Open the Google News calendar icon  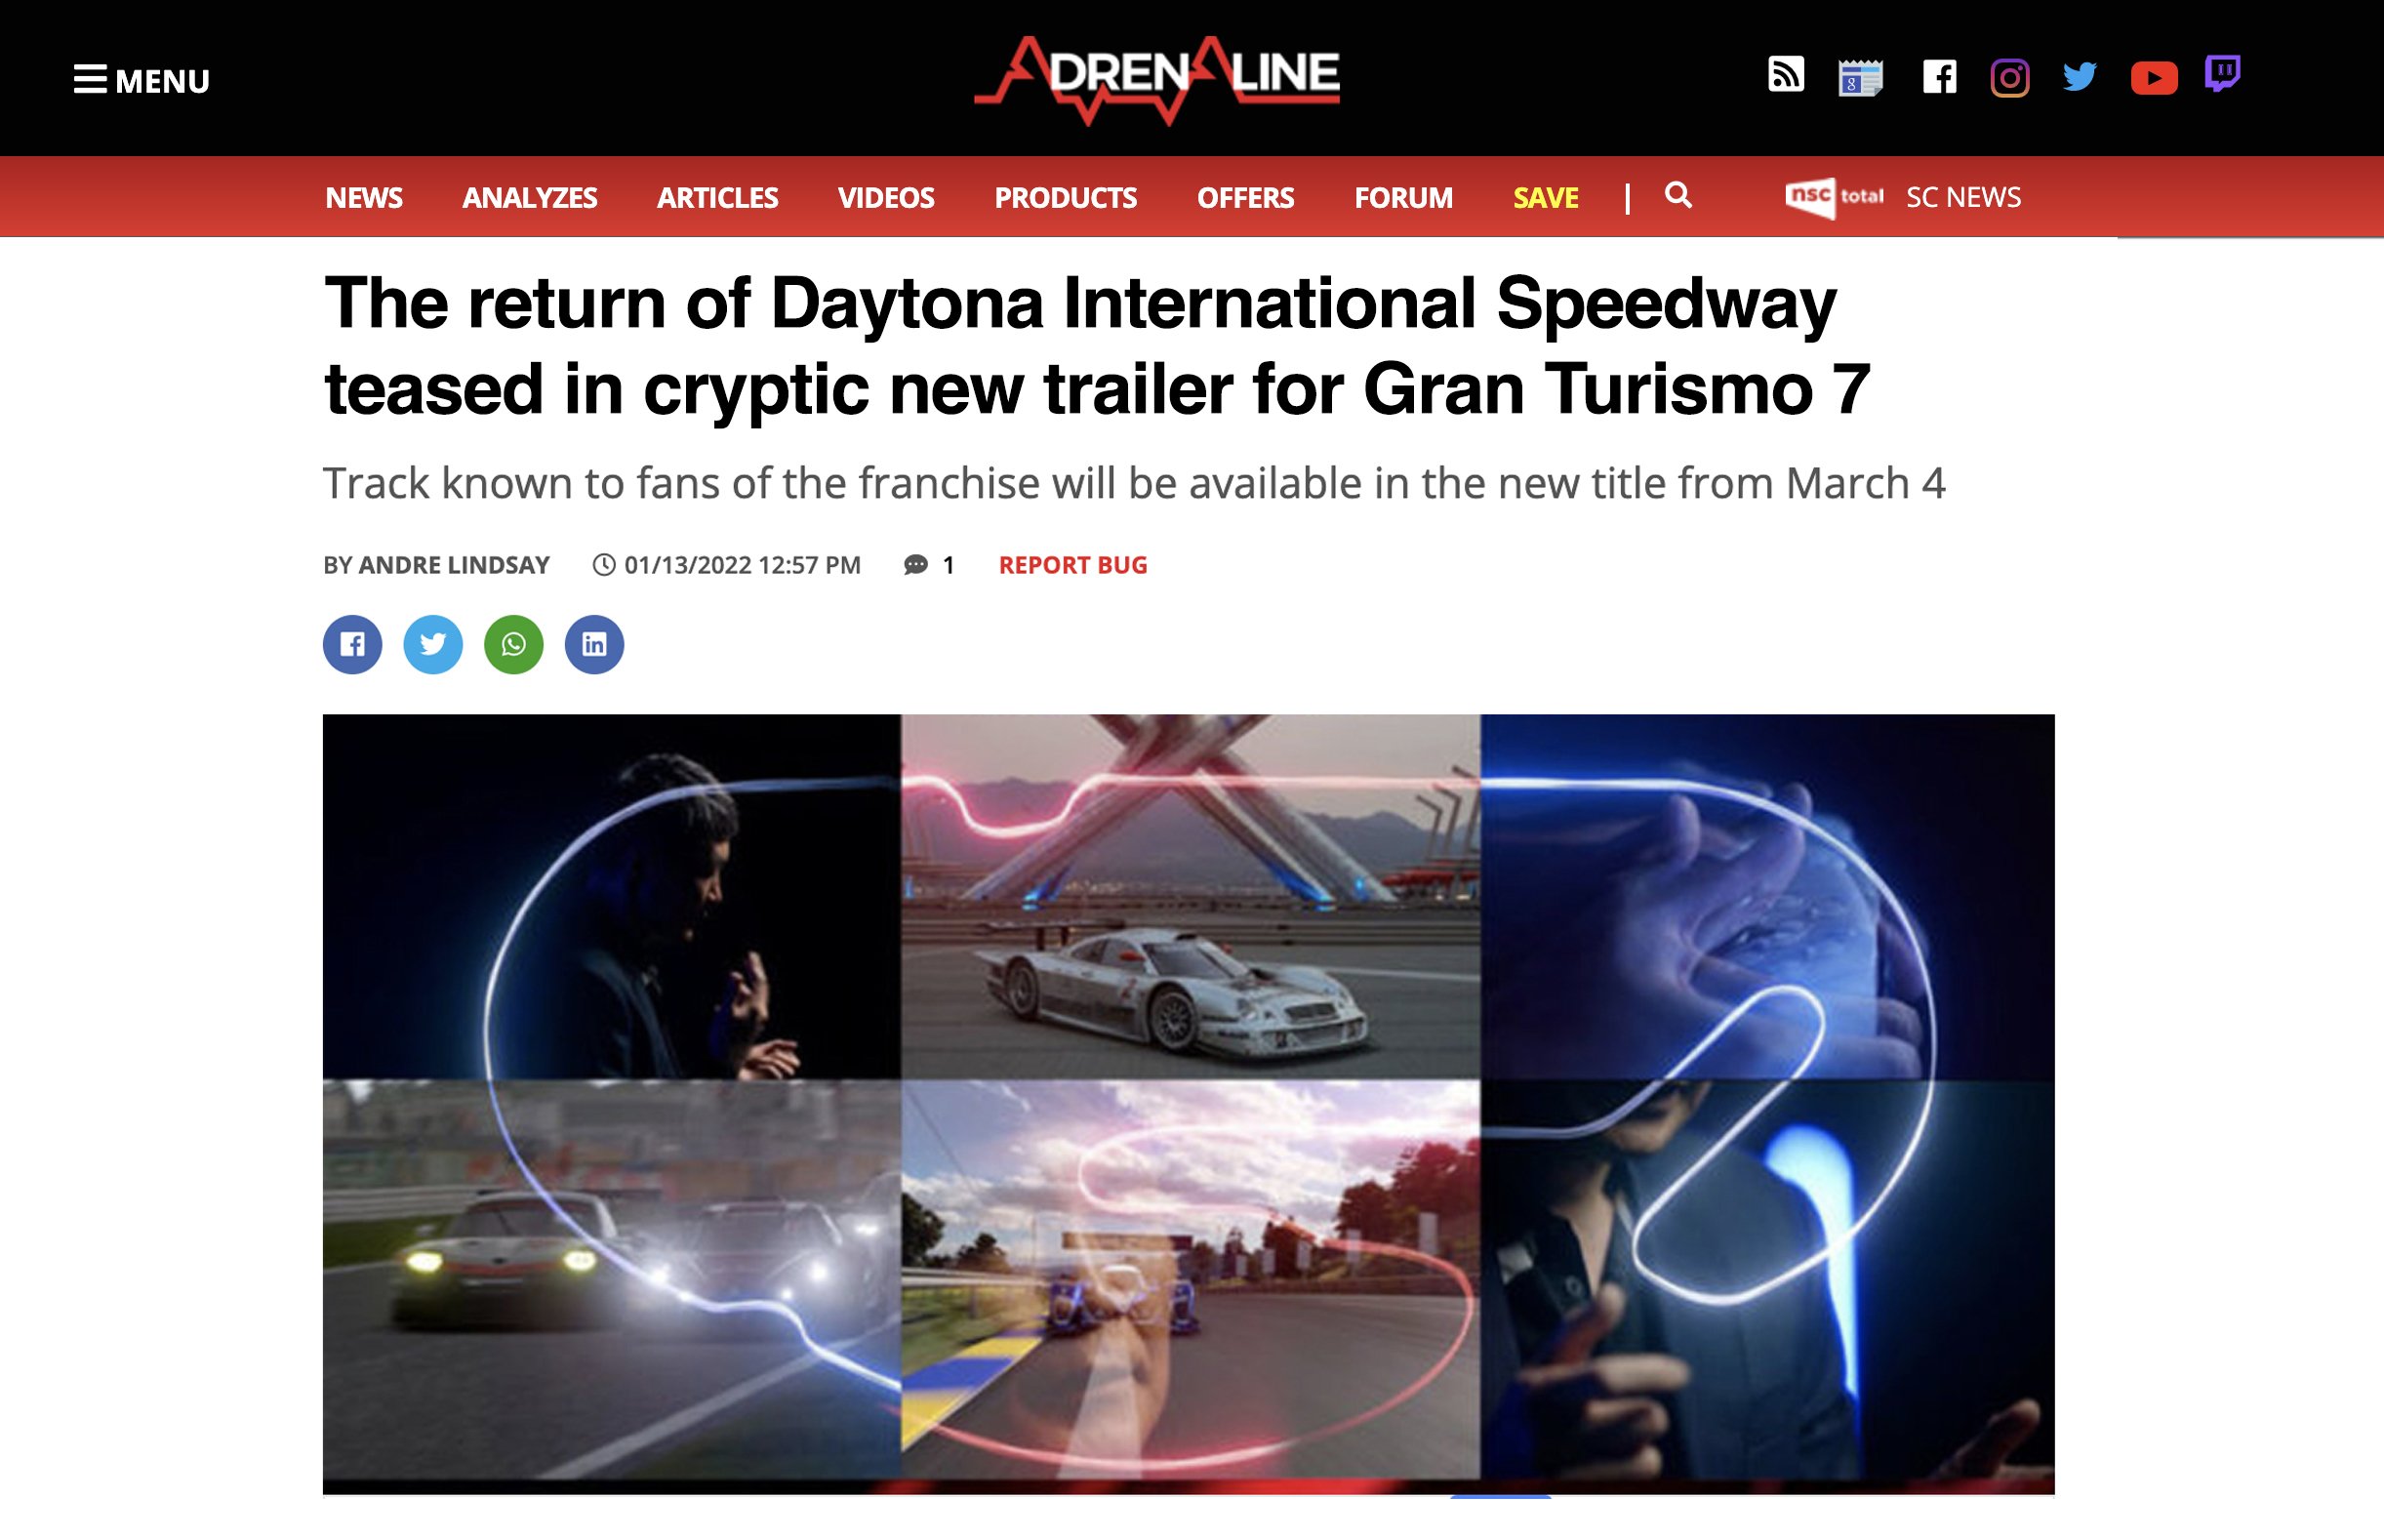[1860, 77]
